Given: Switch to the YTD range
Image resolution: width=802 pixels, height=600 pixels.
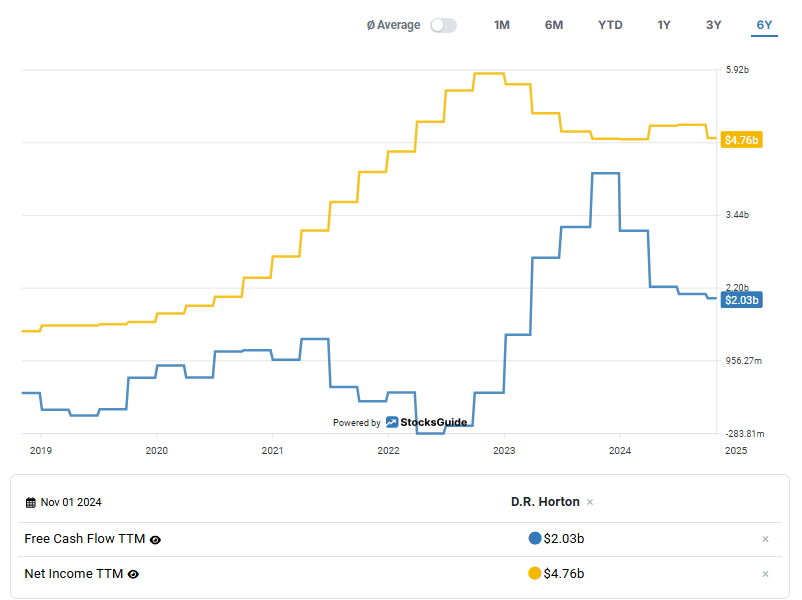Looking at the screenshot, I should pos(610,25).
